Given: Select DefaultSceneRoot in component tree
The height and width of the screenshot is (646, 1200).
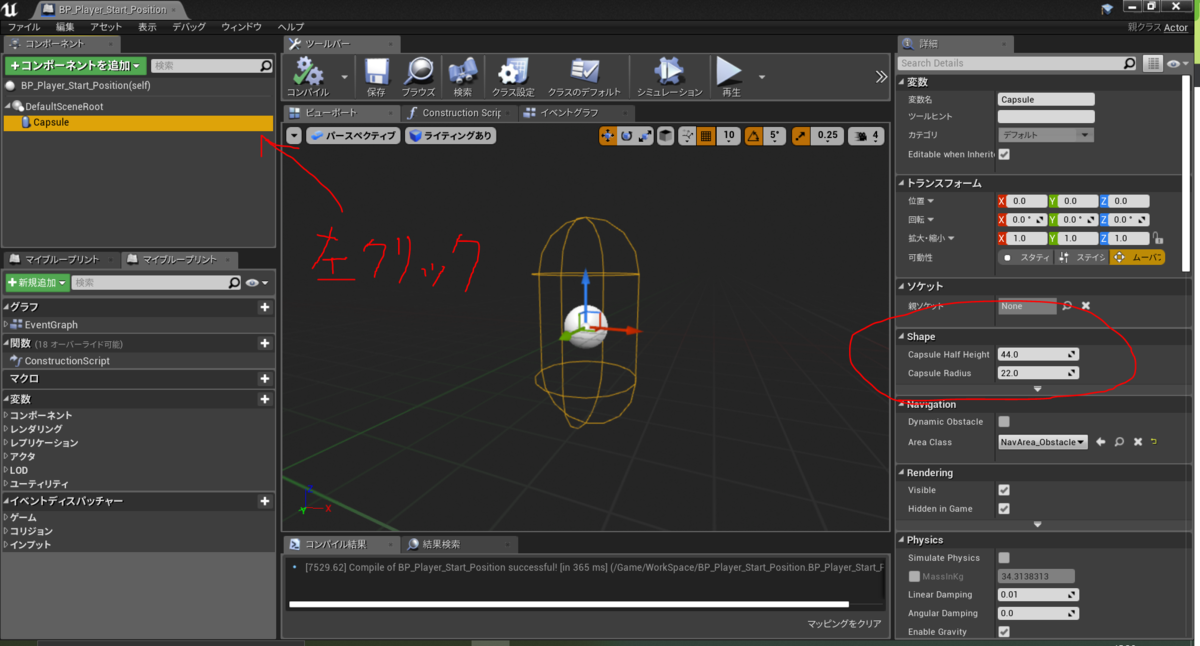Looking at the screenshot, I should (x=63, y=106).
